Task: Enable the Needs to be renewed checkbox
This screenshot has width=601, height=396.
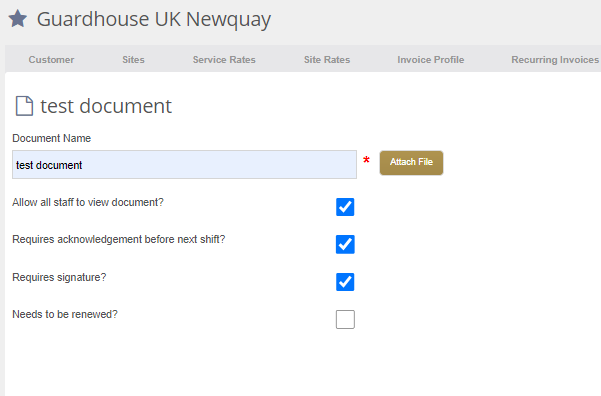Action: [x=345, y=319]
